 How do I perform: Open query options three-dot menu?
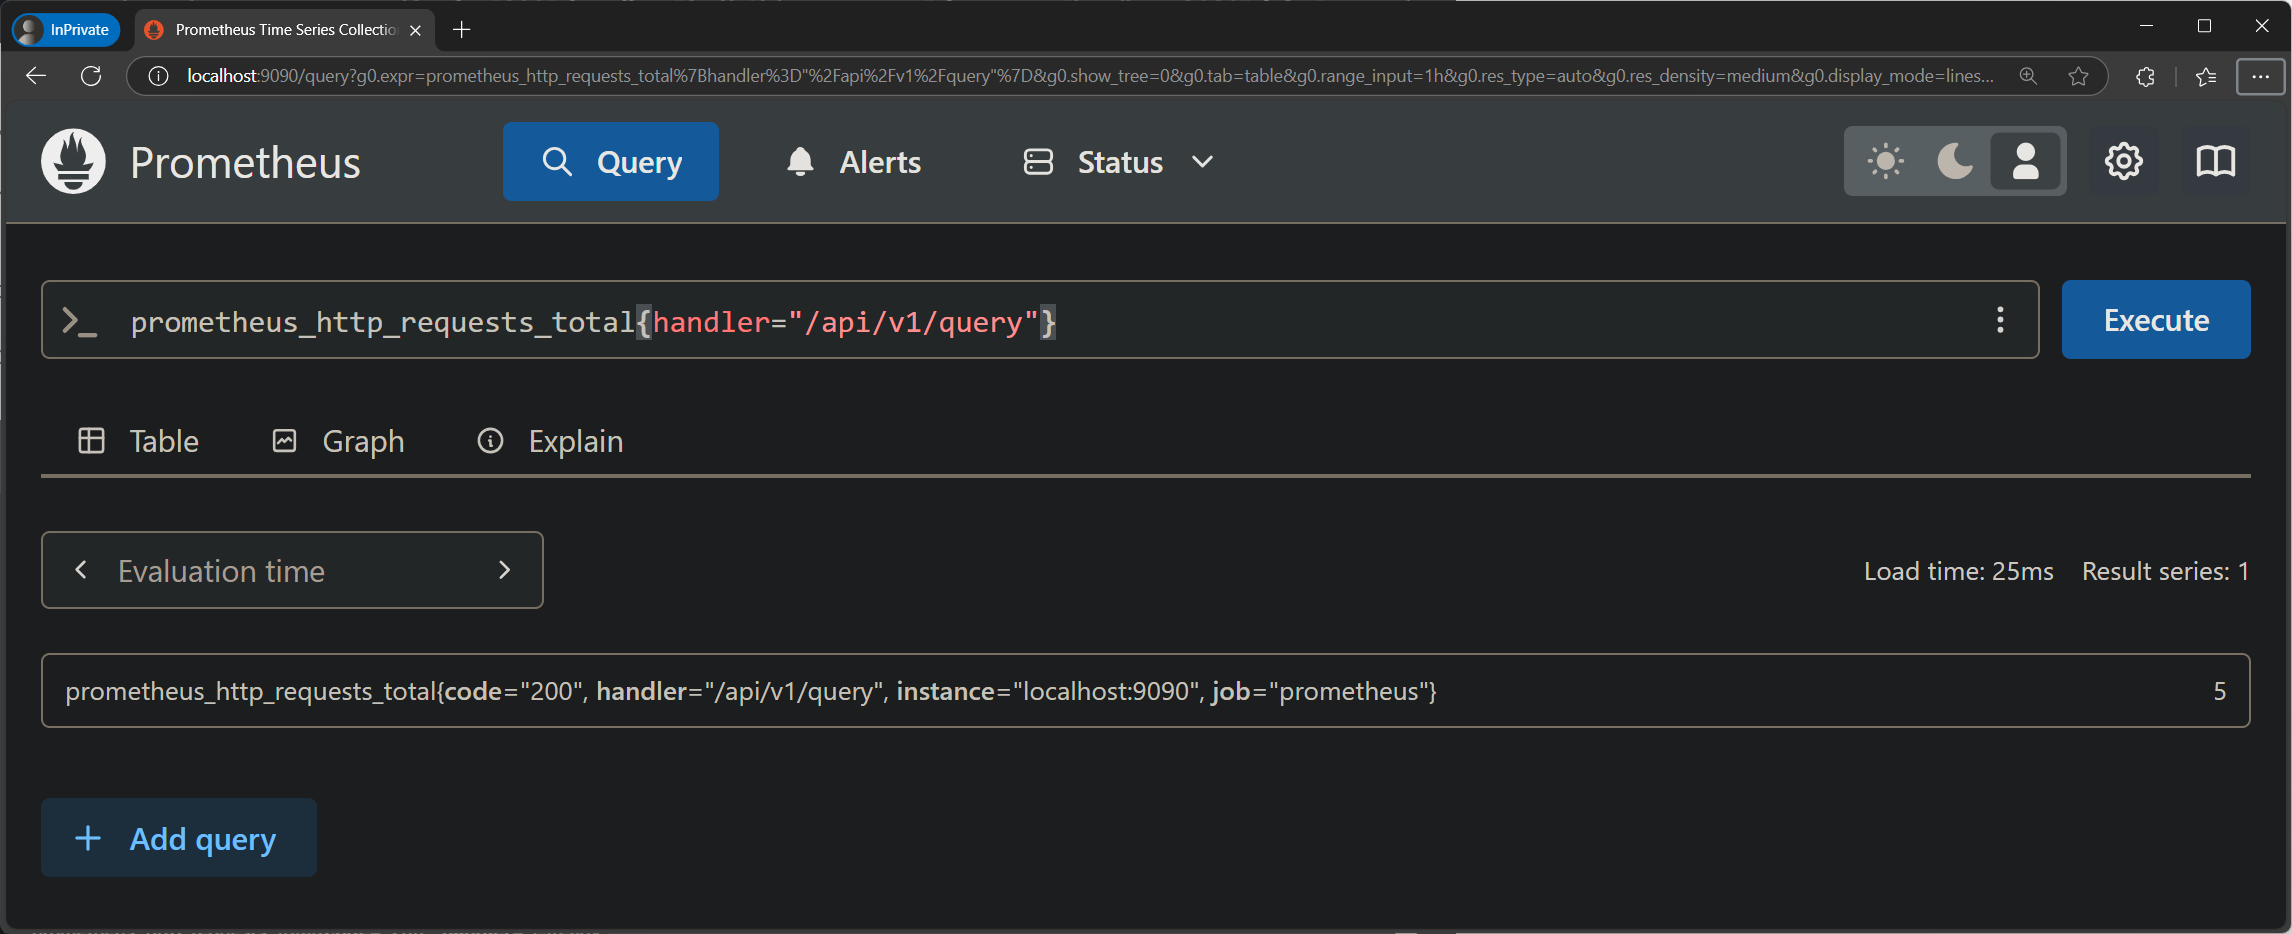[x=2000, y=320]
